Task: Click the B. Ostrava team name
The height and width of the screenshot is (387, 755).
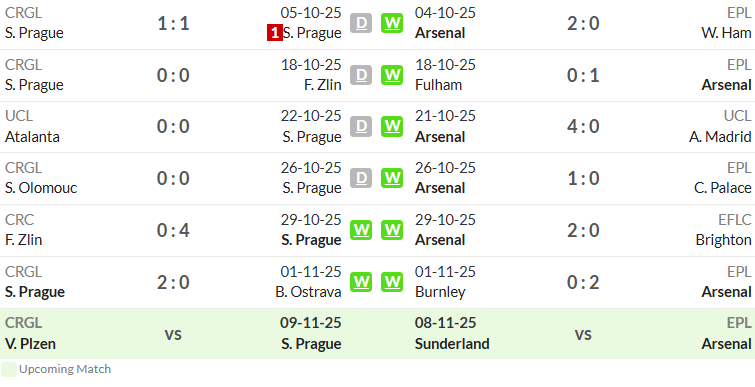Action: point(308,292)
